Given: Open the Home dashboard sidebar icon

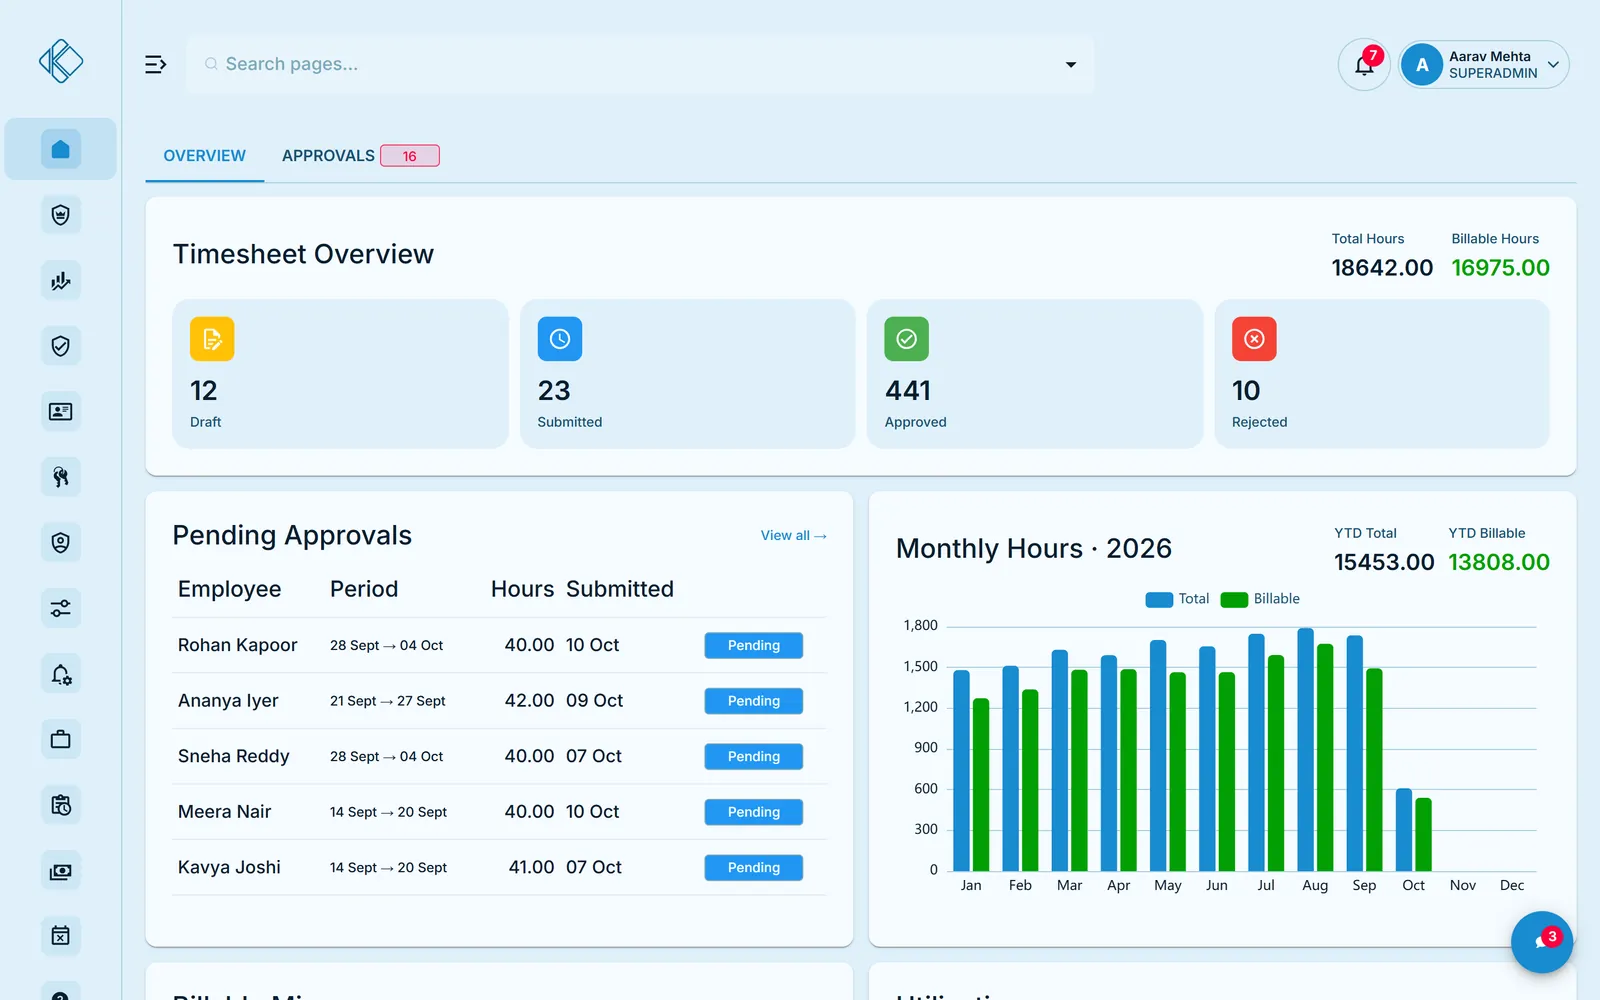Looking at the screenshot, I should click(60, 149).
